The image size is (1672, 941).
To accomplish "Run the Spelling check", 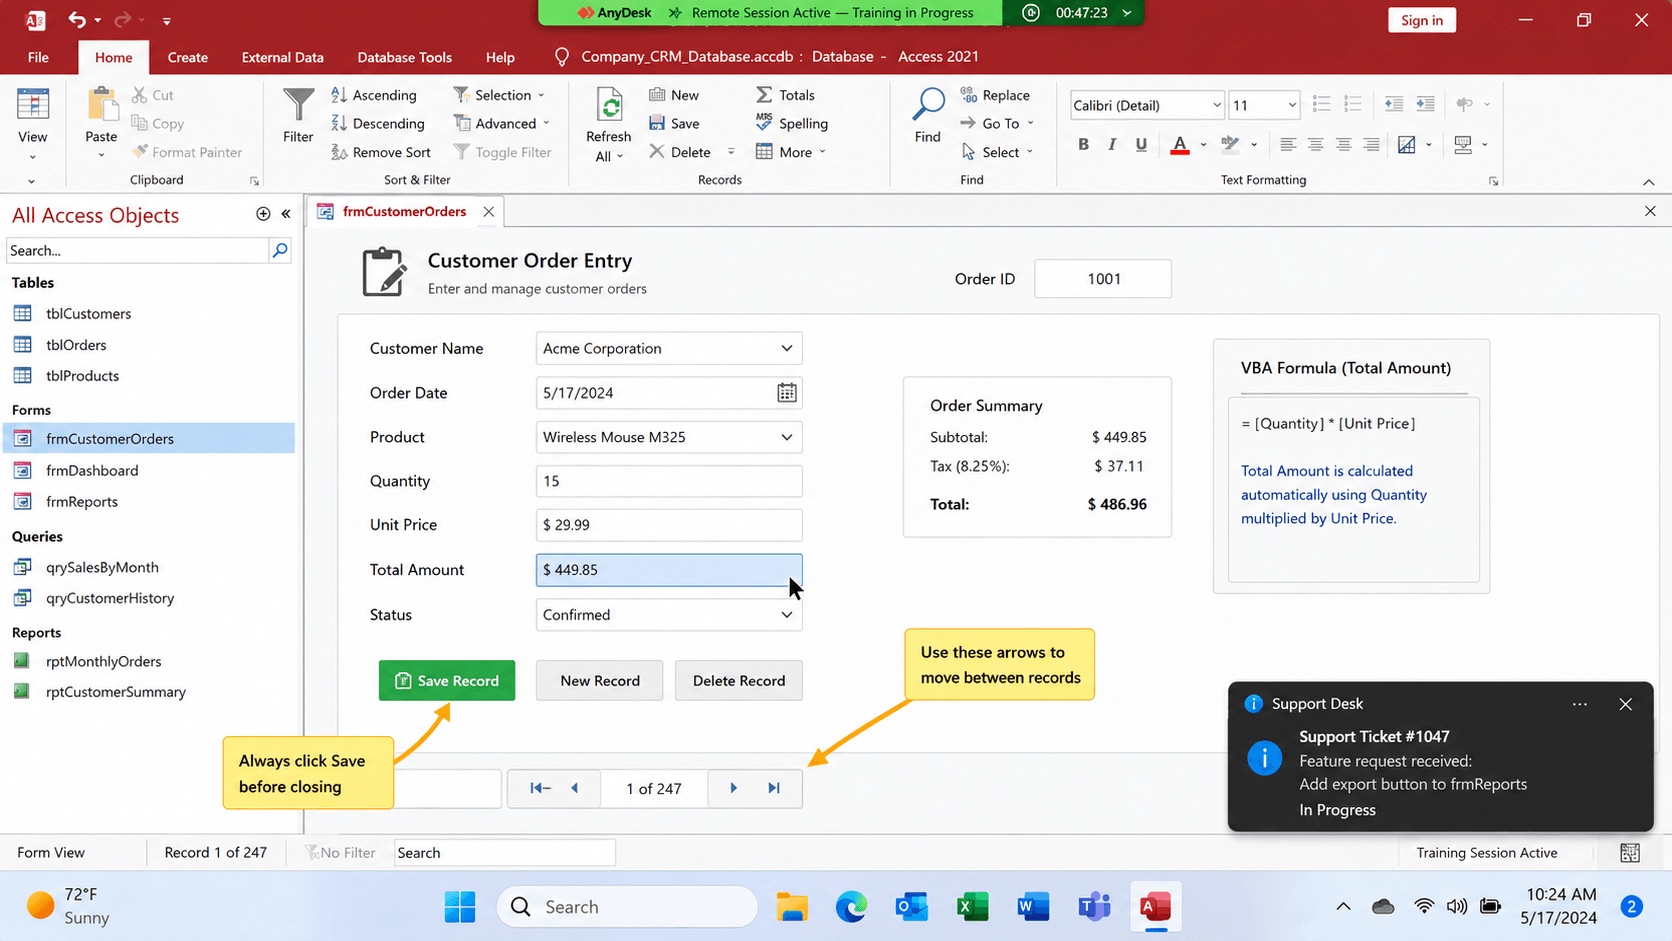I will point(792,123).
